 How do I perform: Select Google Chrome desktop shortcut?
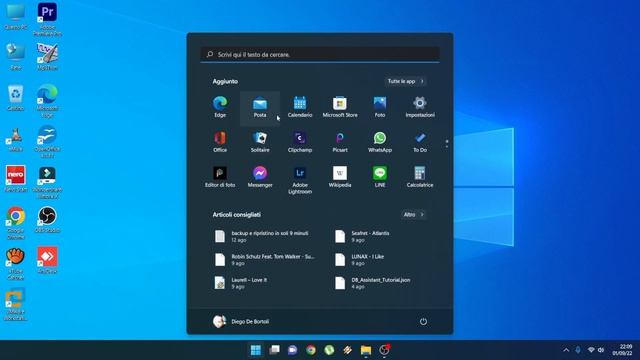pyautogui.click(x=16, y=223)
